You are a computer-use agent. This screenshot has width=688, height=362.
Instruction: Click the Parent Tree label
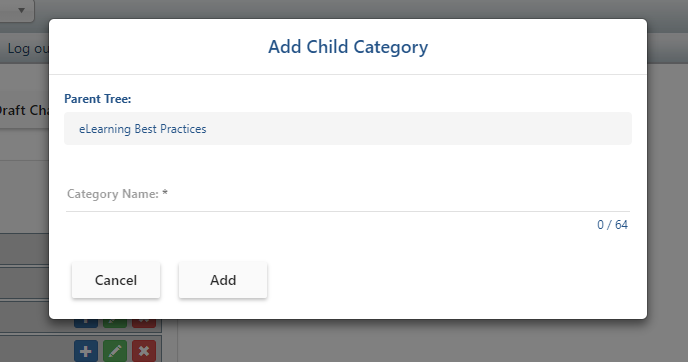[x=97, y=99]
